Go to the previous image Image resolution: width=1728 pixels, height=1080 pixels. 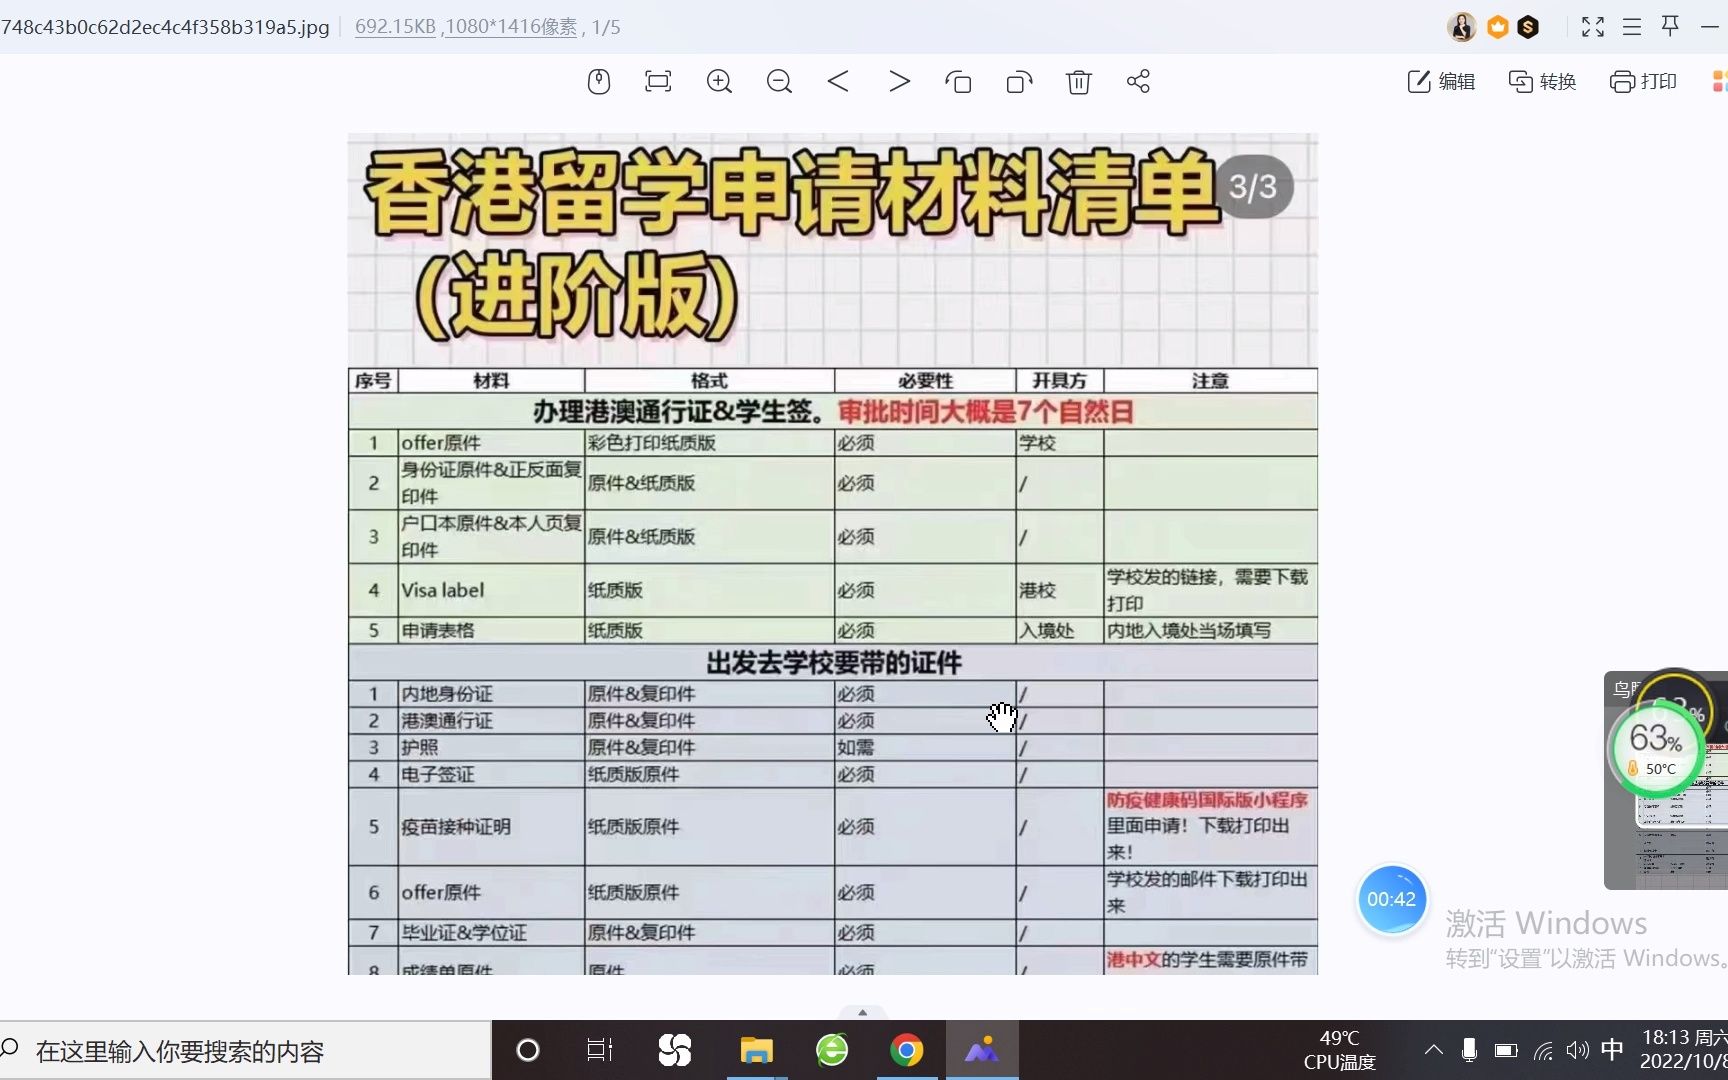838,81
